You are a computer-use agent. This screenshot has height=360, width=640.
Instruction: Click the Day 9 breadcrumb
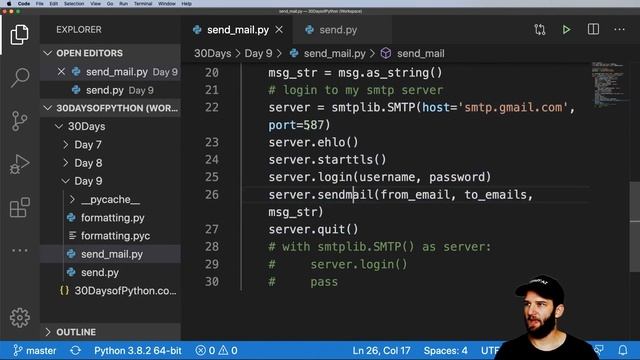pos(258,53)
